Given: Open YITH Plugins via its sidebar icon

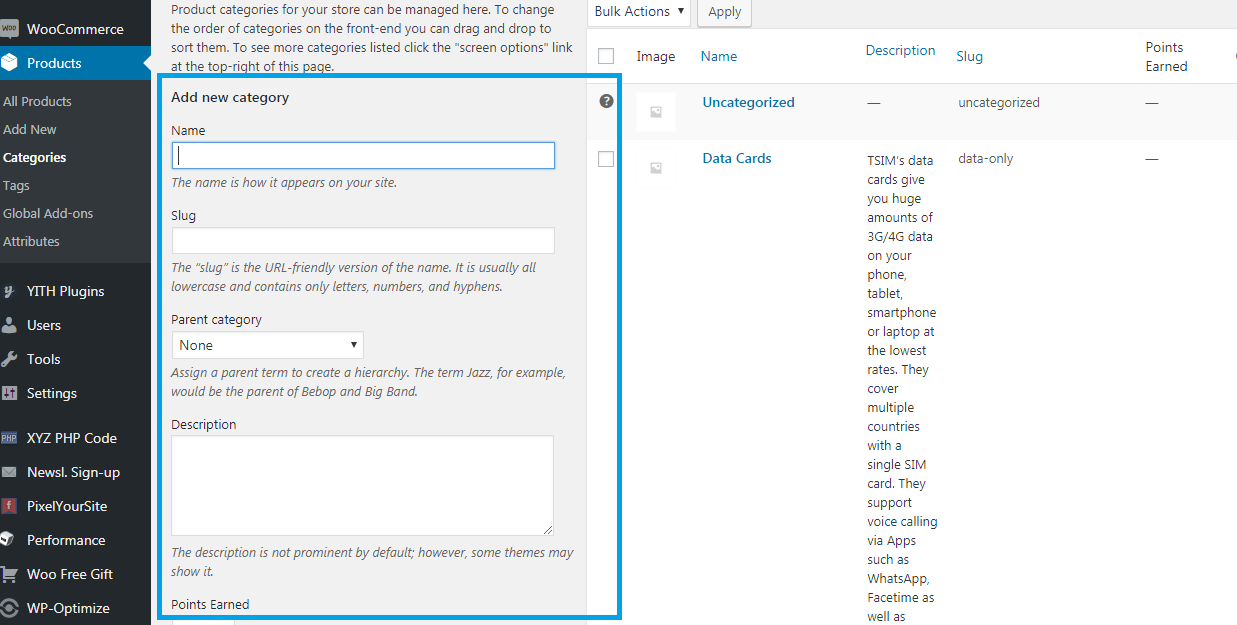Looking at the screenshot, I should pyautogui.click(x=9, y=291).
